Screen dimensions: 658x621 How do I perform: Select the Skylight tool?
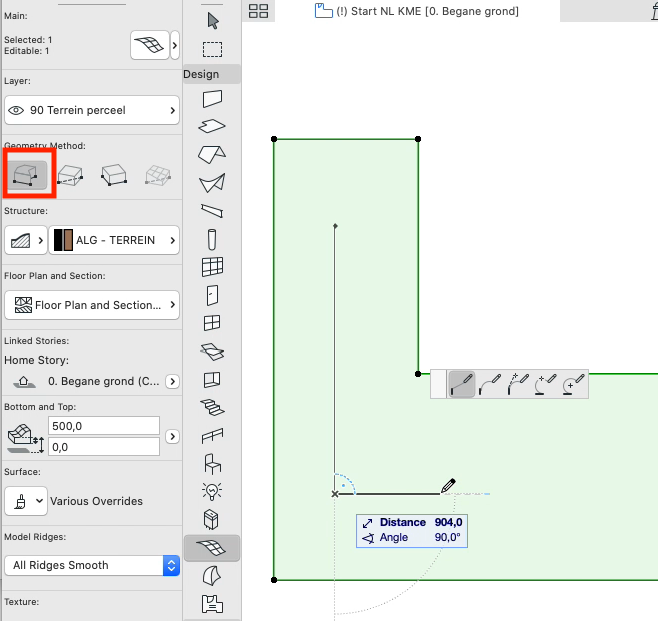(x=212, y=352)
